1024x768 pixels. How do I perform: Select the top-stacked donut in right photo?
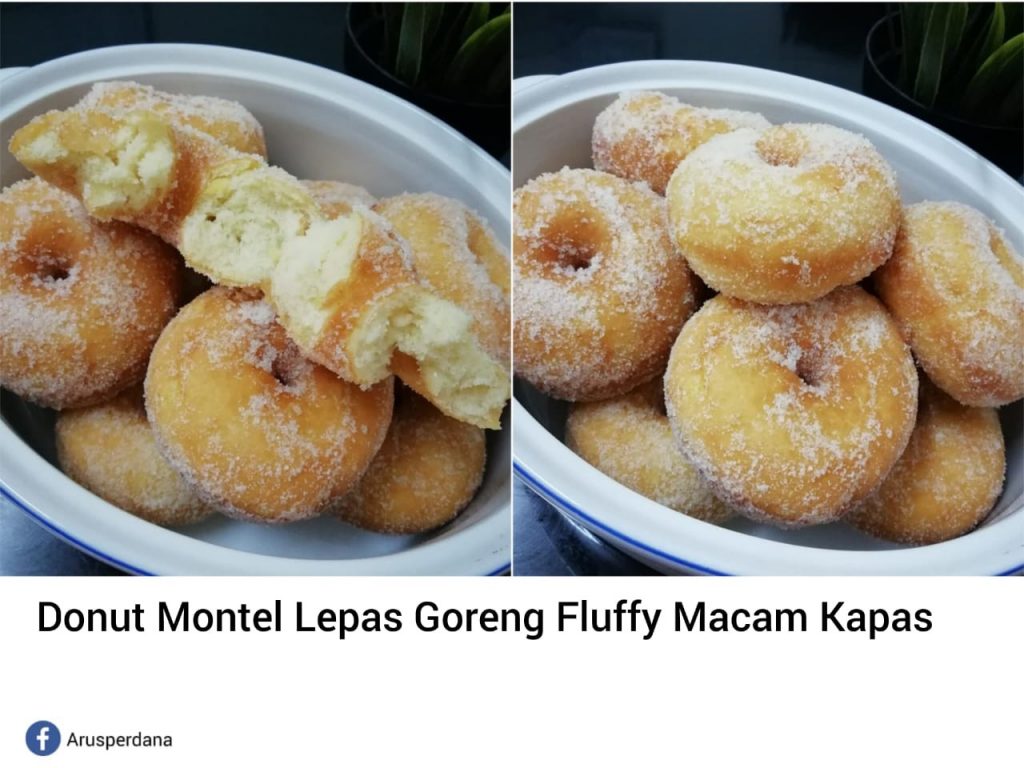782,214
